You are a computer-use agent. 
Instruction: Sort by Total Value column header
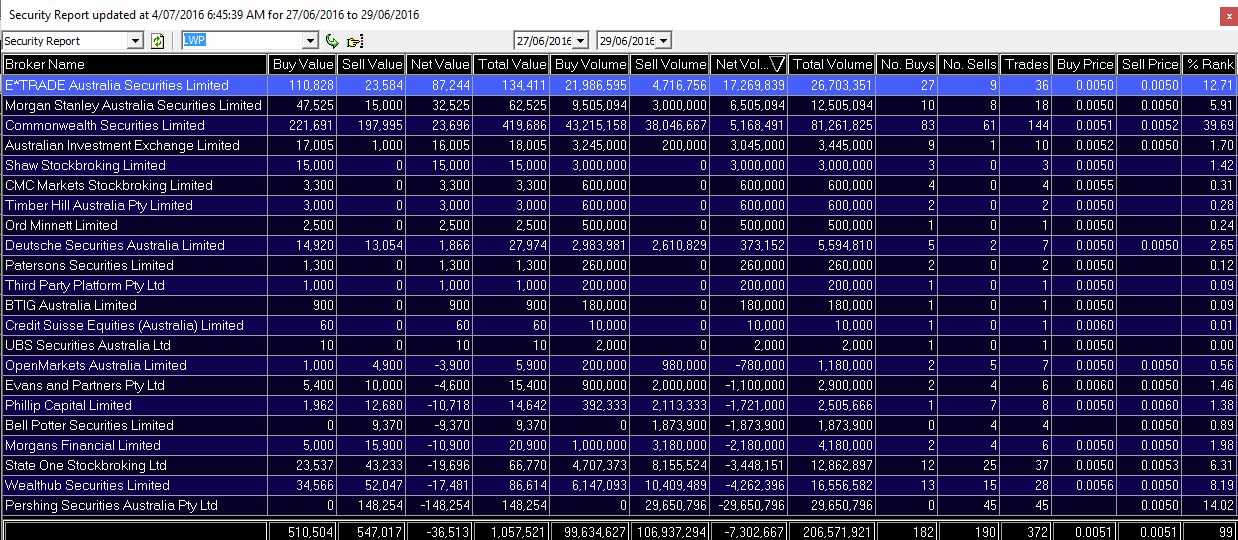512,64
